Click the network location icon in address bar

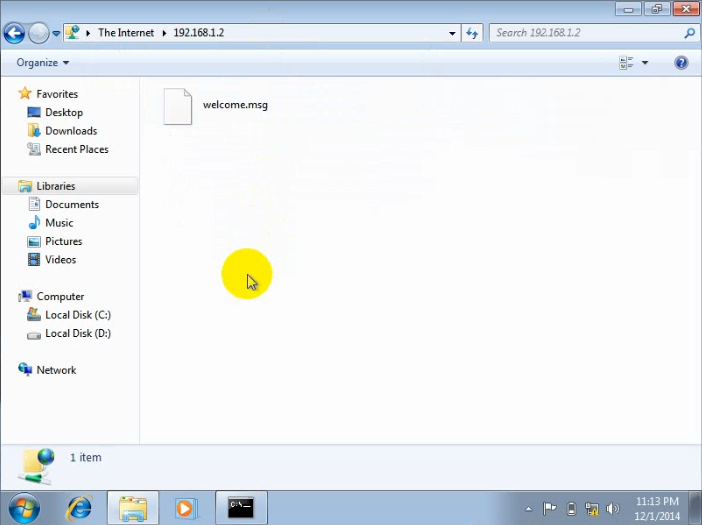click(x=73, y=33)
